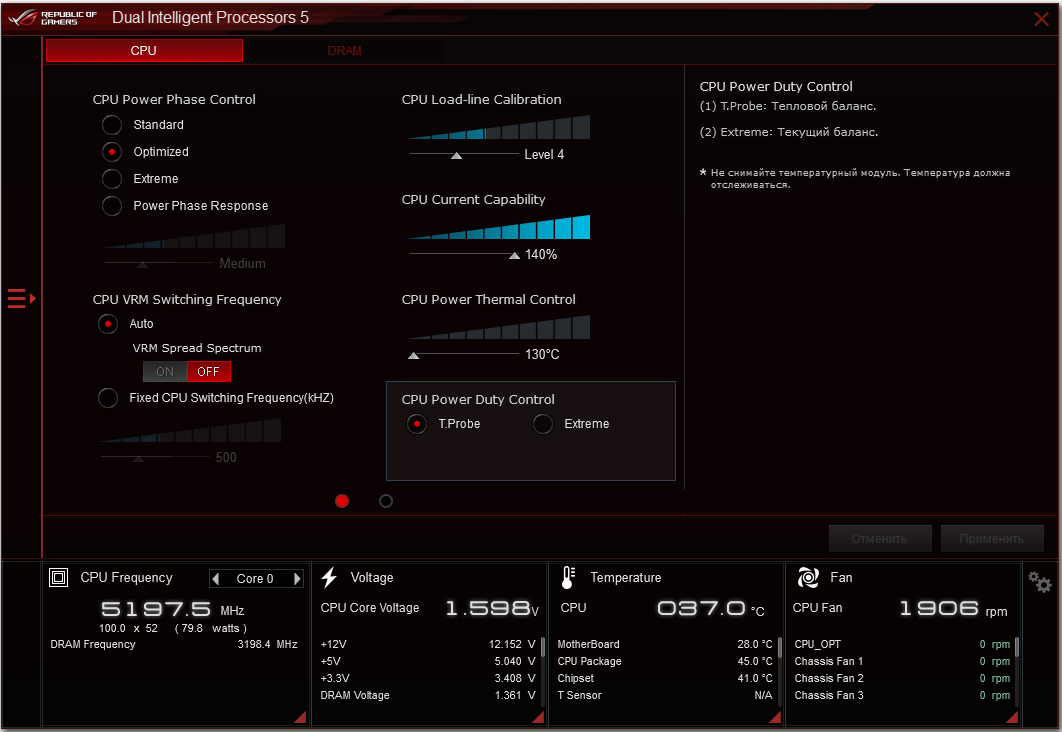Click the Chipset temperature row
The height and width of the screenshot is (732, 1062).
pyautogui.click(x=665, y=678)
